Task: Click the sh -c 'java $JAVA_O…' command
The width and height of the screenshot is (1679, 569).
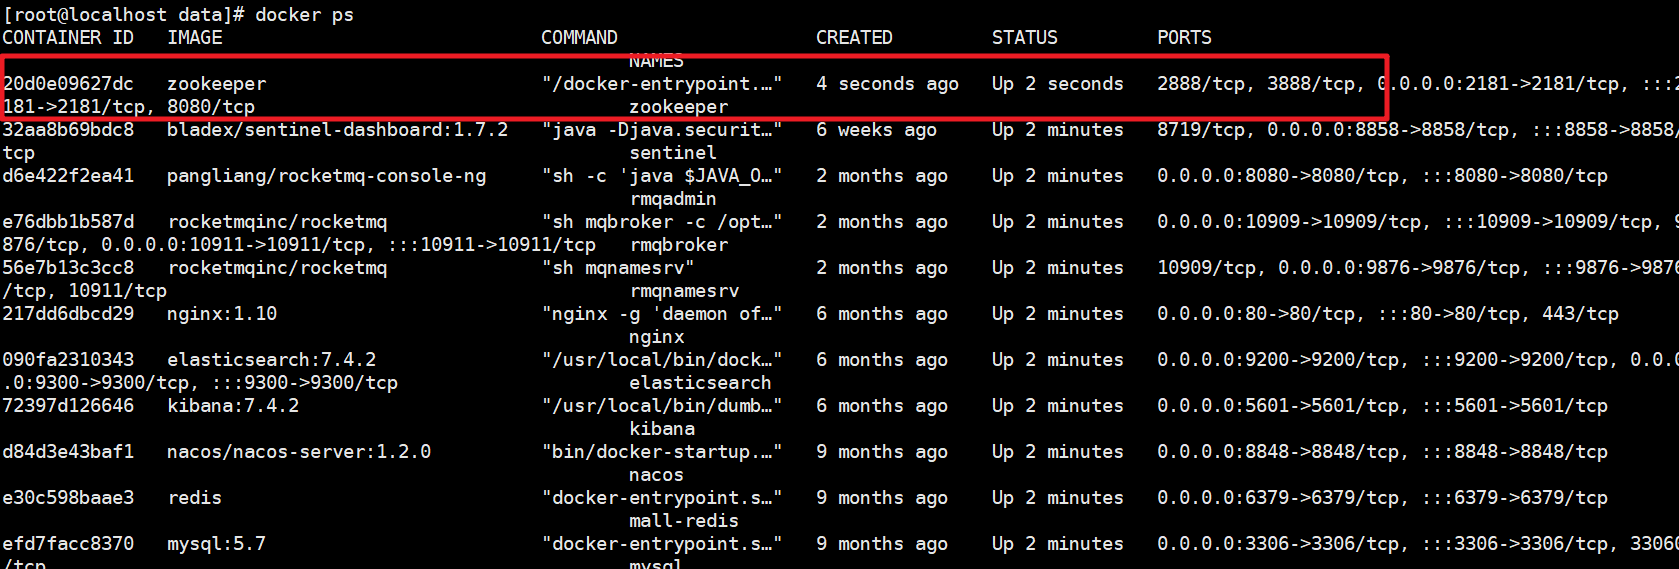Action: tap(662, 176)
